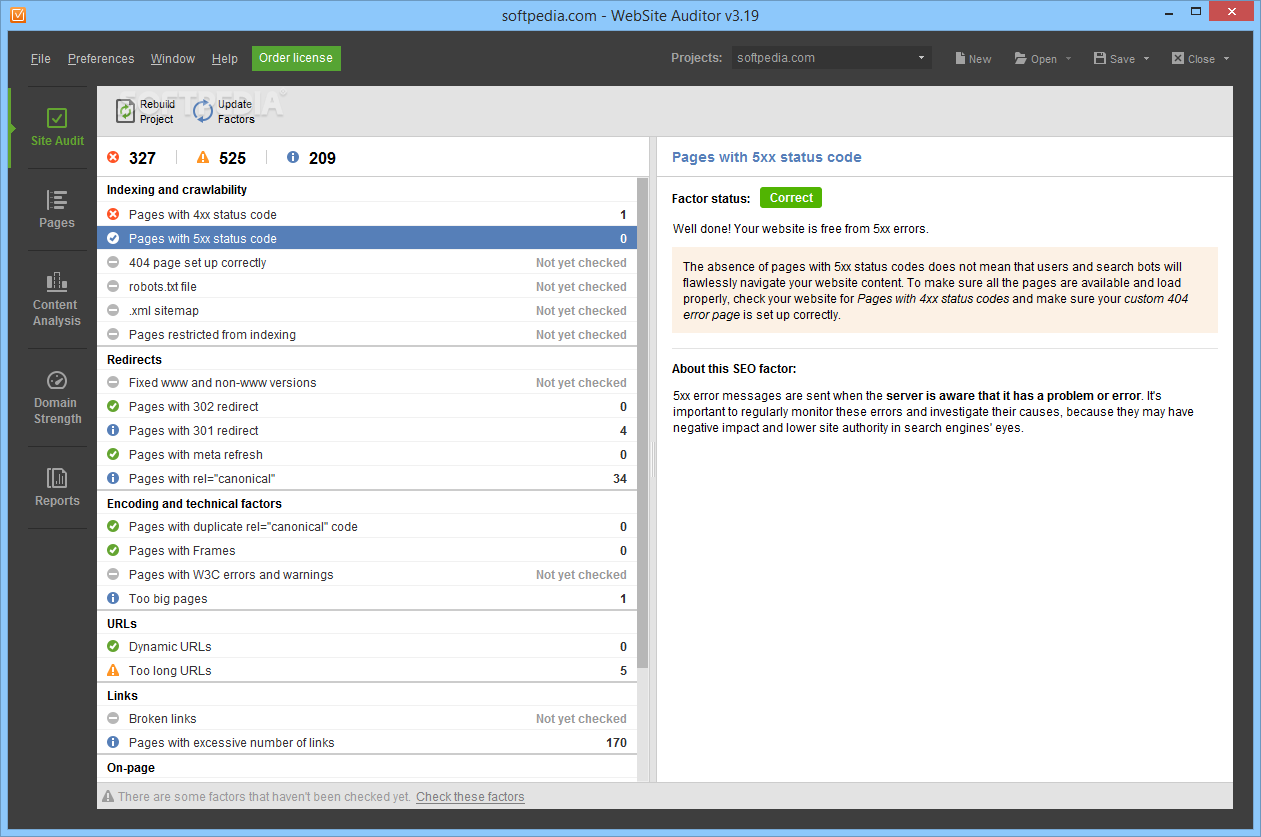1261x837 pixels.
Task: Open the File menu
Action: point(41,59)
